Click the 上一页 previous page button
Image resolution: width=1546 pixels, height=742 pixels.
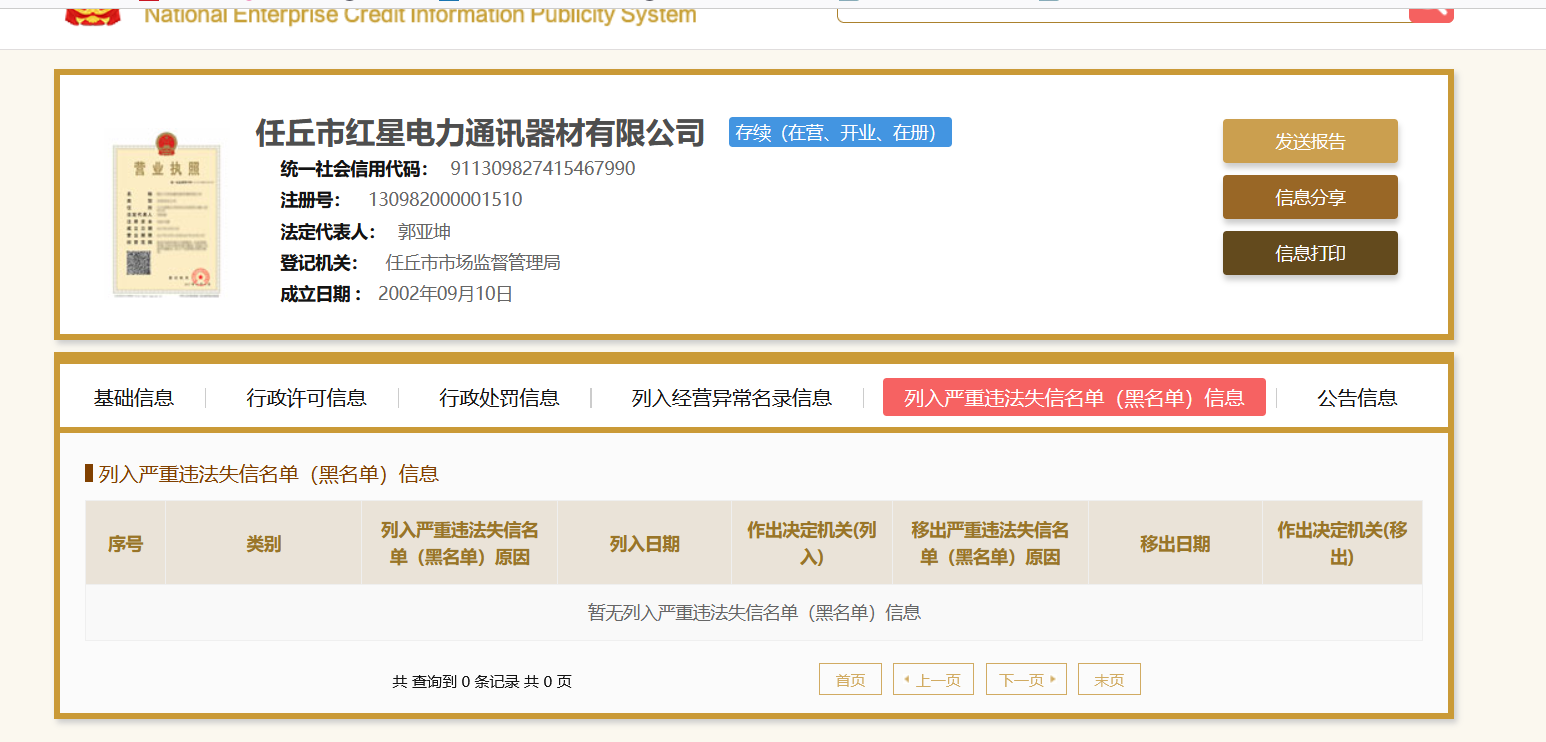coord(933,679)
